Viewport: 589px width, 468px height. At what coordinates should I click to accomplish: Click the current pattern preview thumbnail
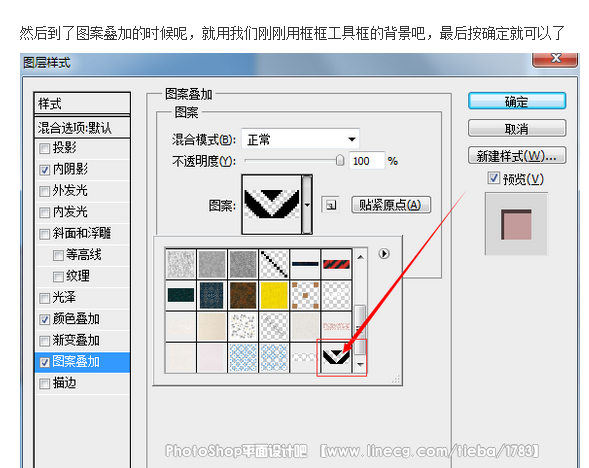(272, 205)
